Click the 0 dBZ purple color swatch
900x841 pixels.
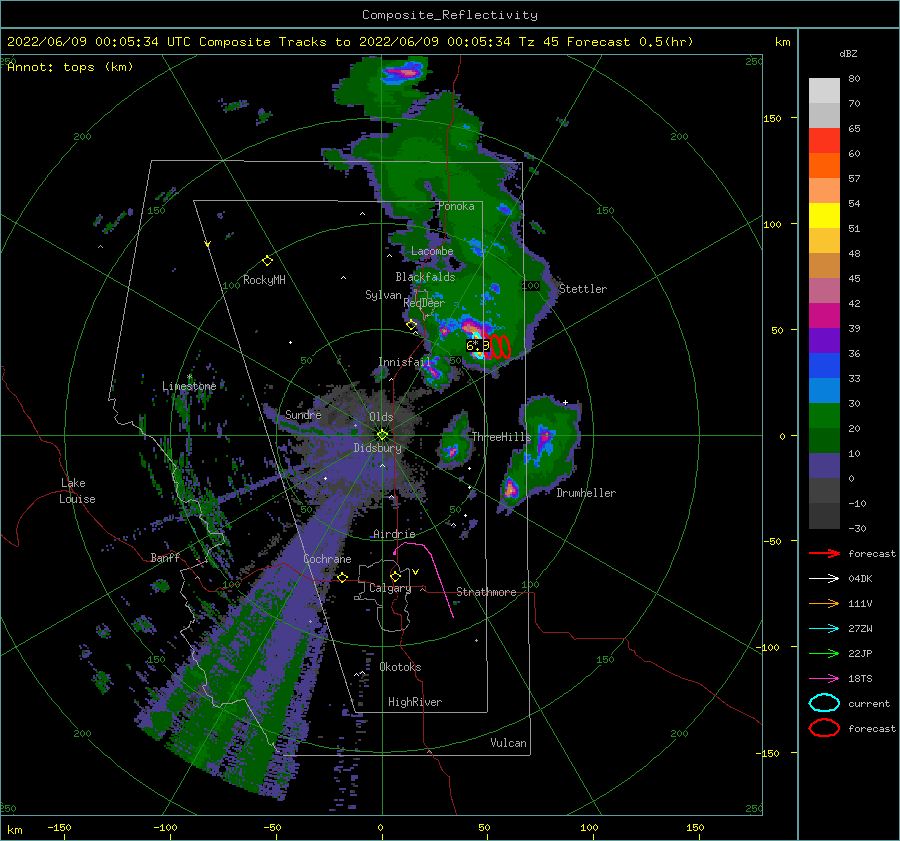(824, 466)
